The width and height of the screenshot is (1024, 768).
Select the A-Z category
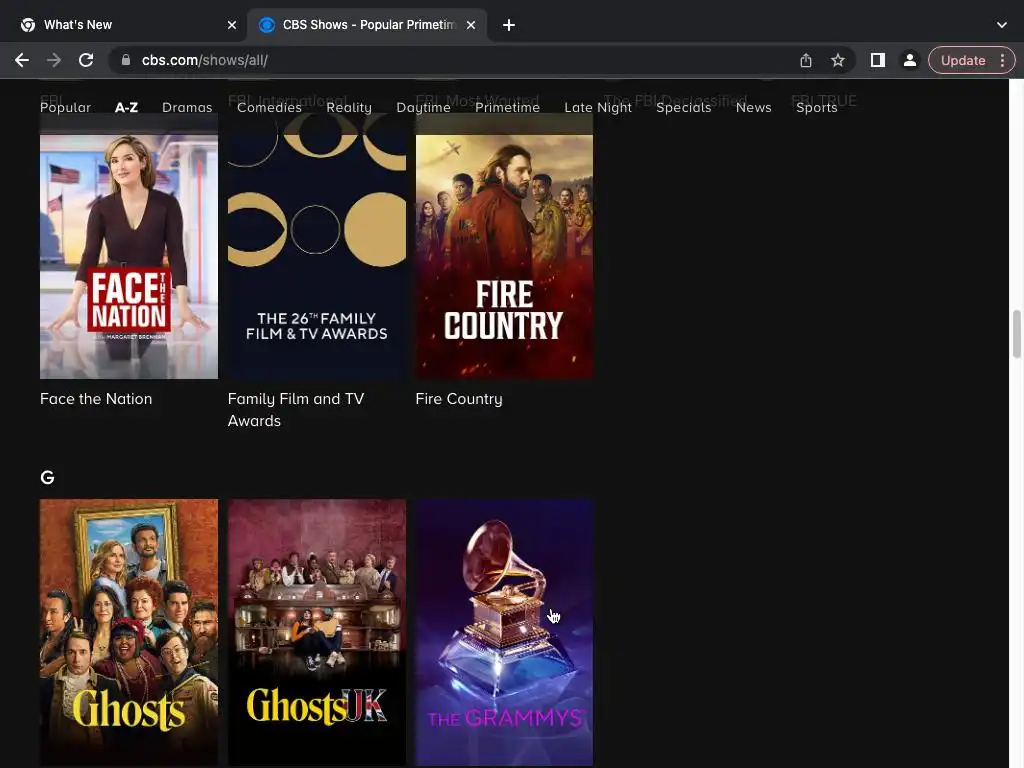point(126,107)
